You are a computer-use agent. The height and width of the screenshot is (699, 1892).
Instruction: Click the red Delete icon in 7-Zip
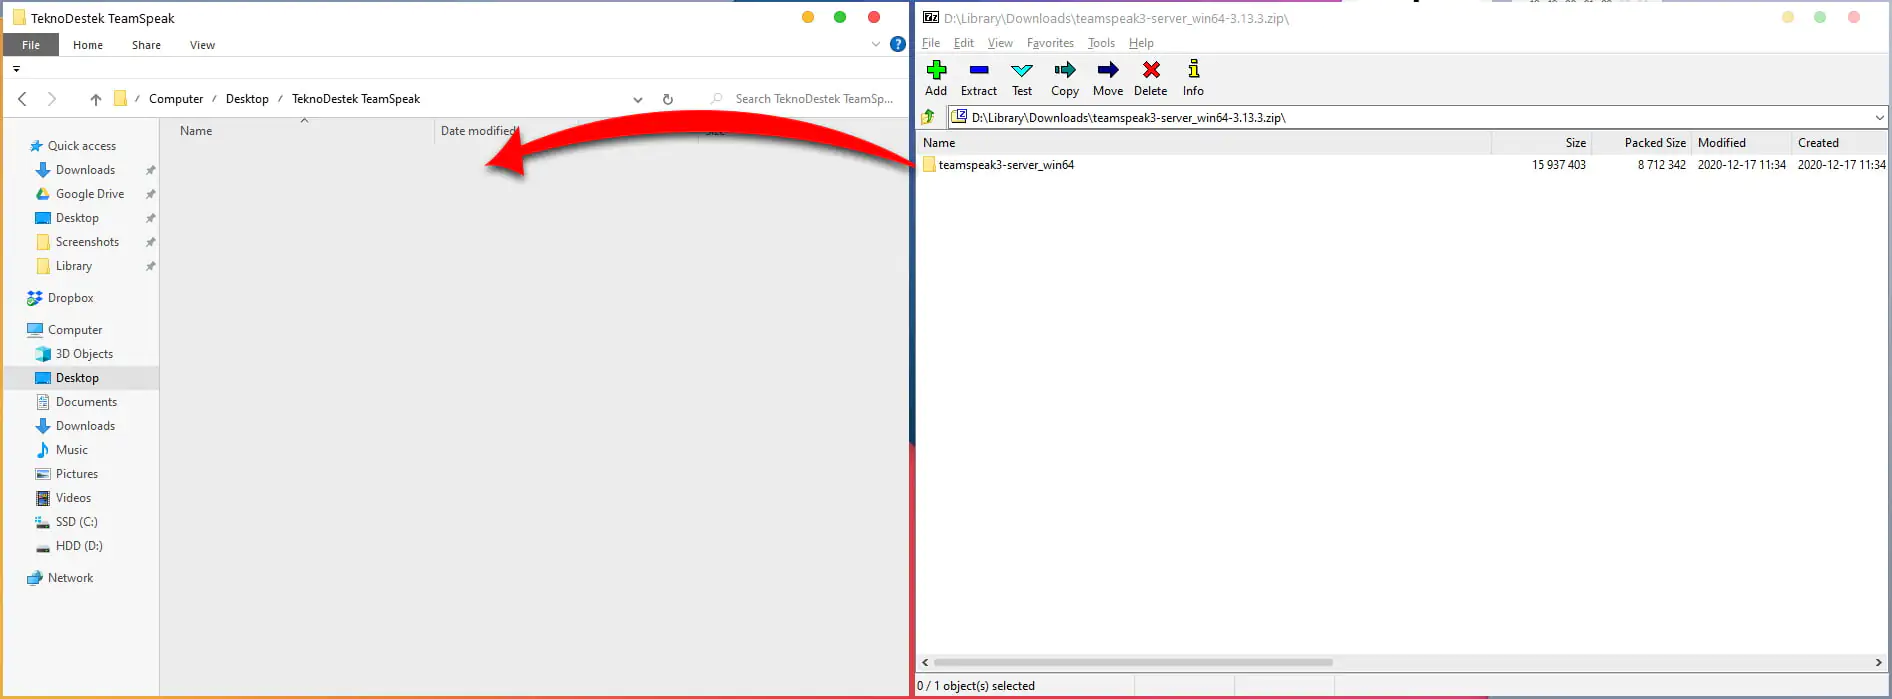click(1151, 78)
